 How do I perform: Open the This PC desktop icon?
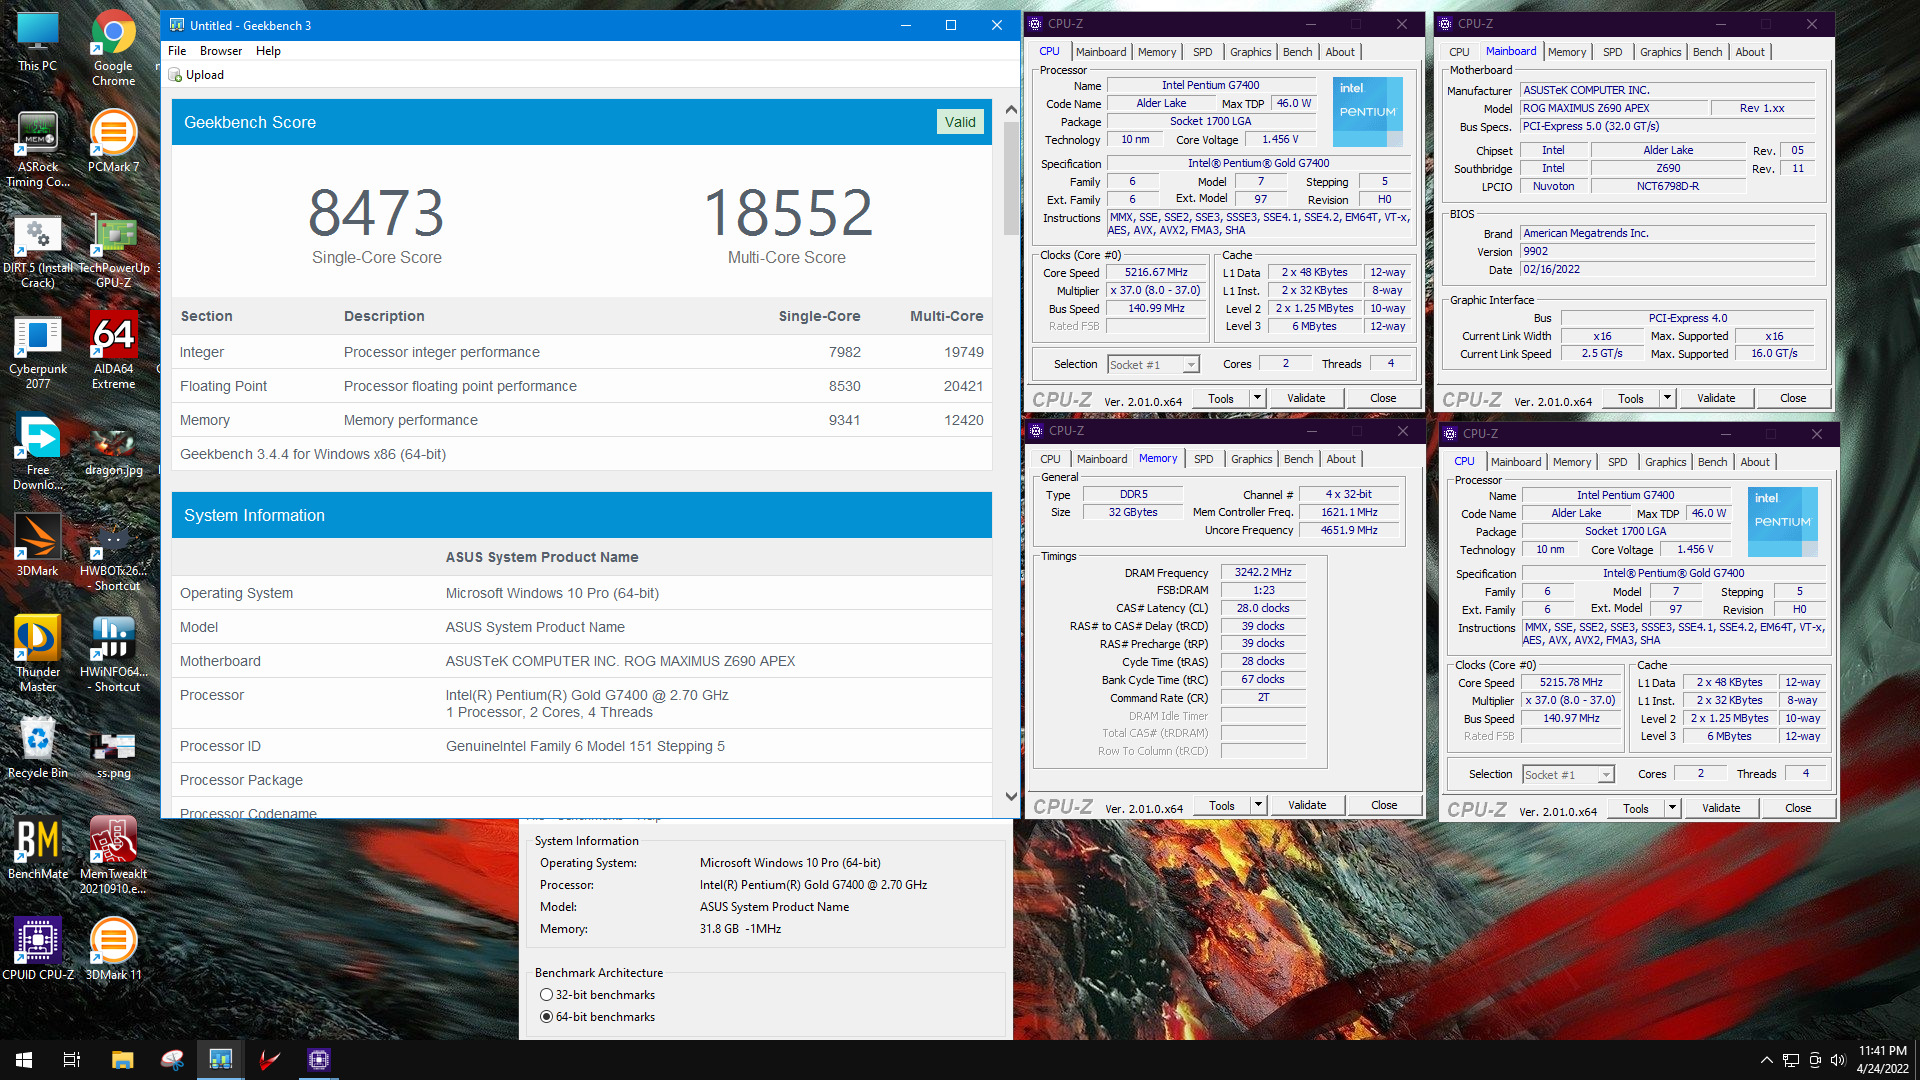point(38,42)
